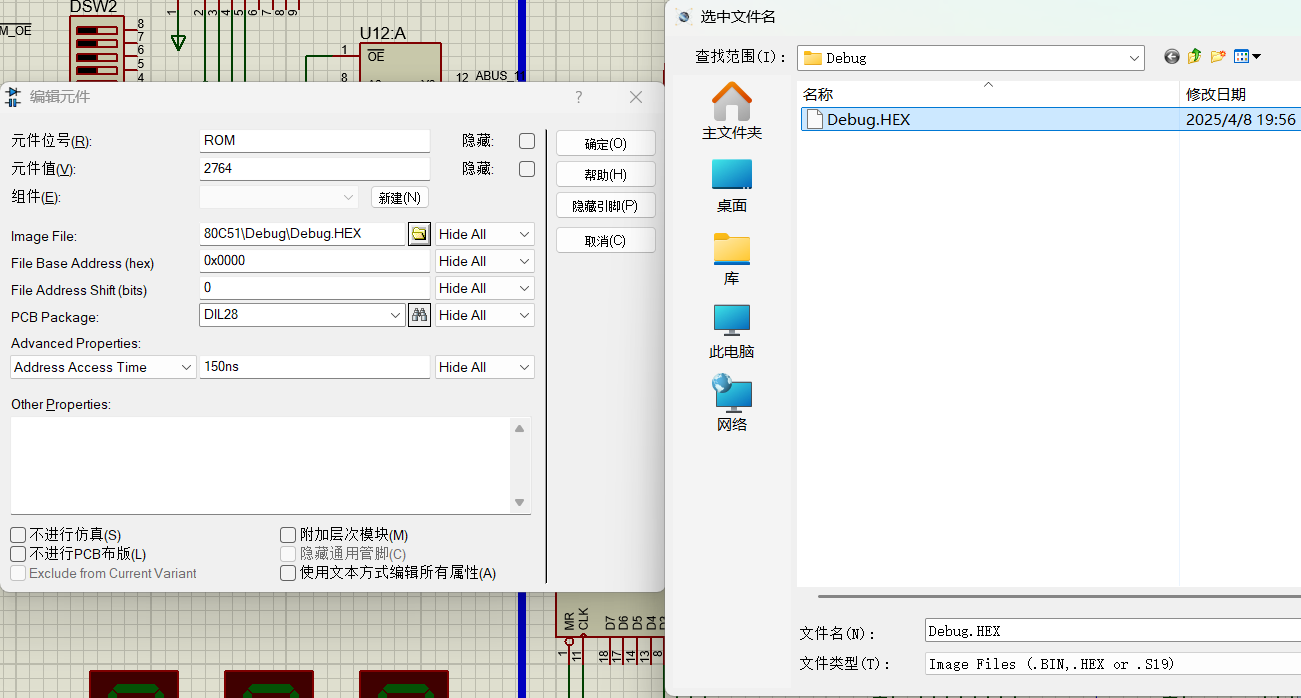Go back using file dialog back arrow
The width and height of the screenshot is (1301, 698).
click(x=1172, y=57)
